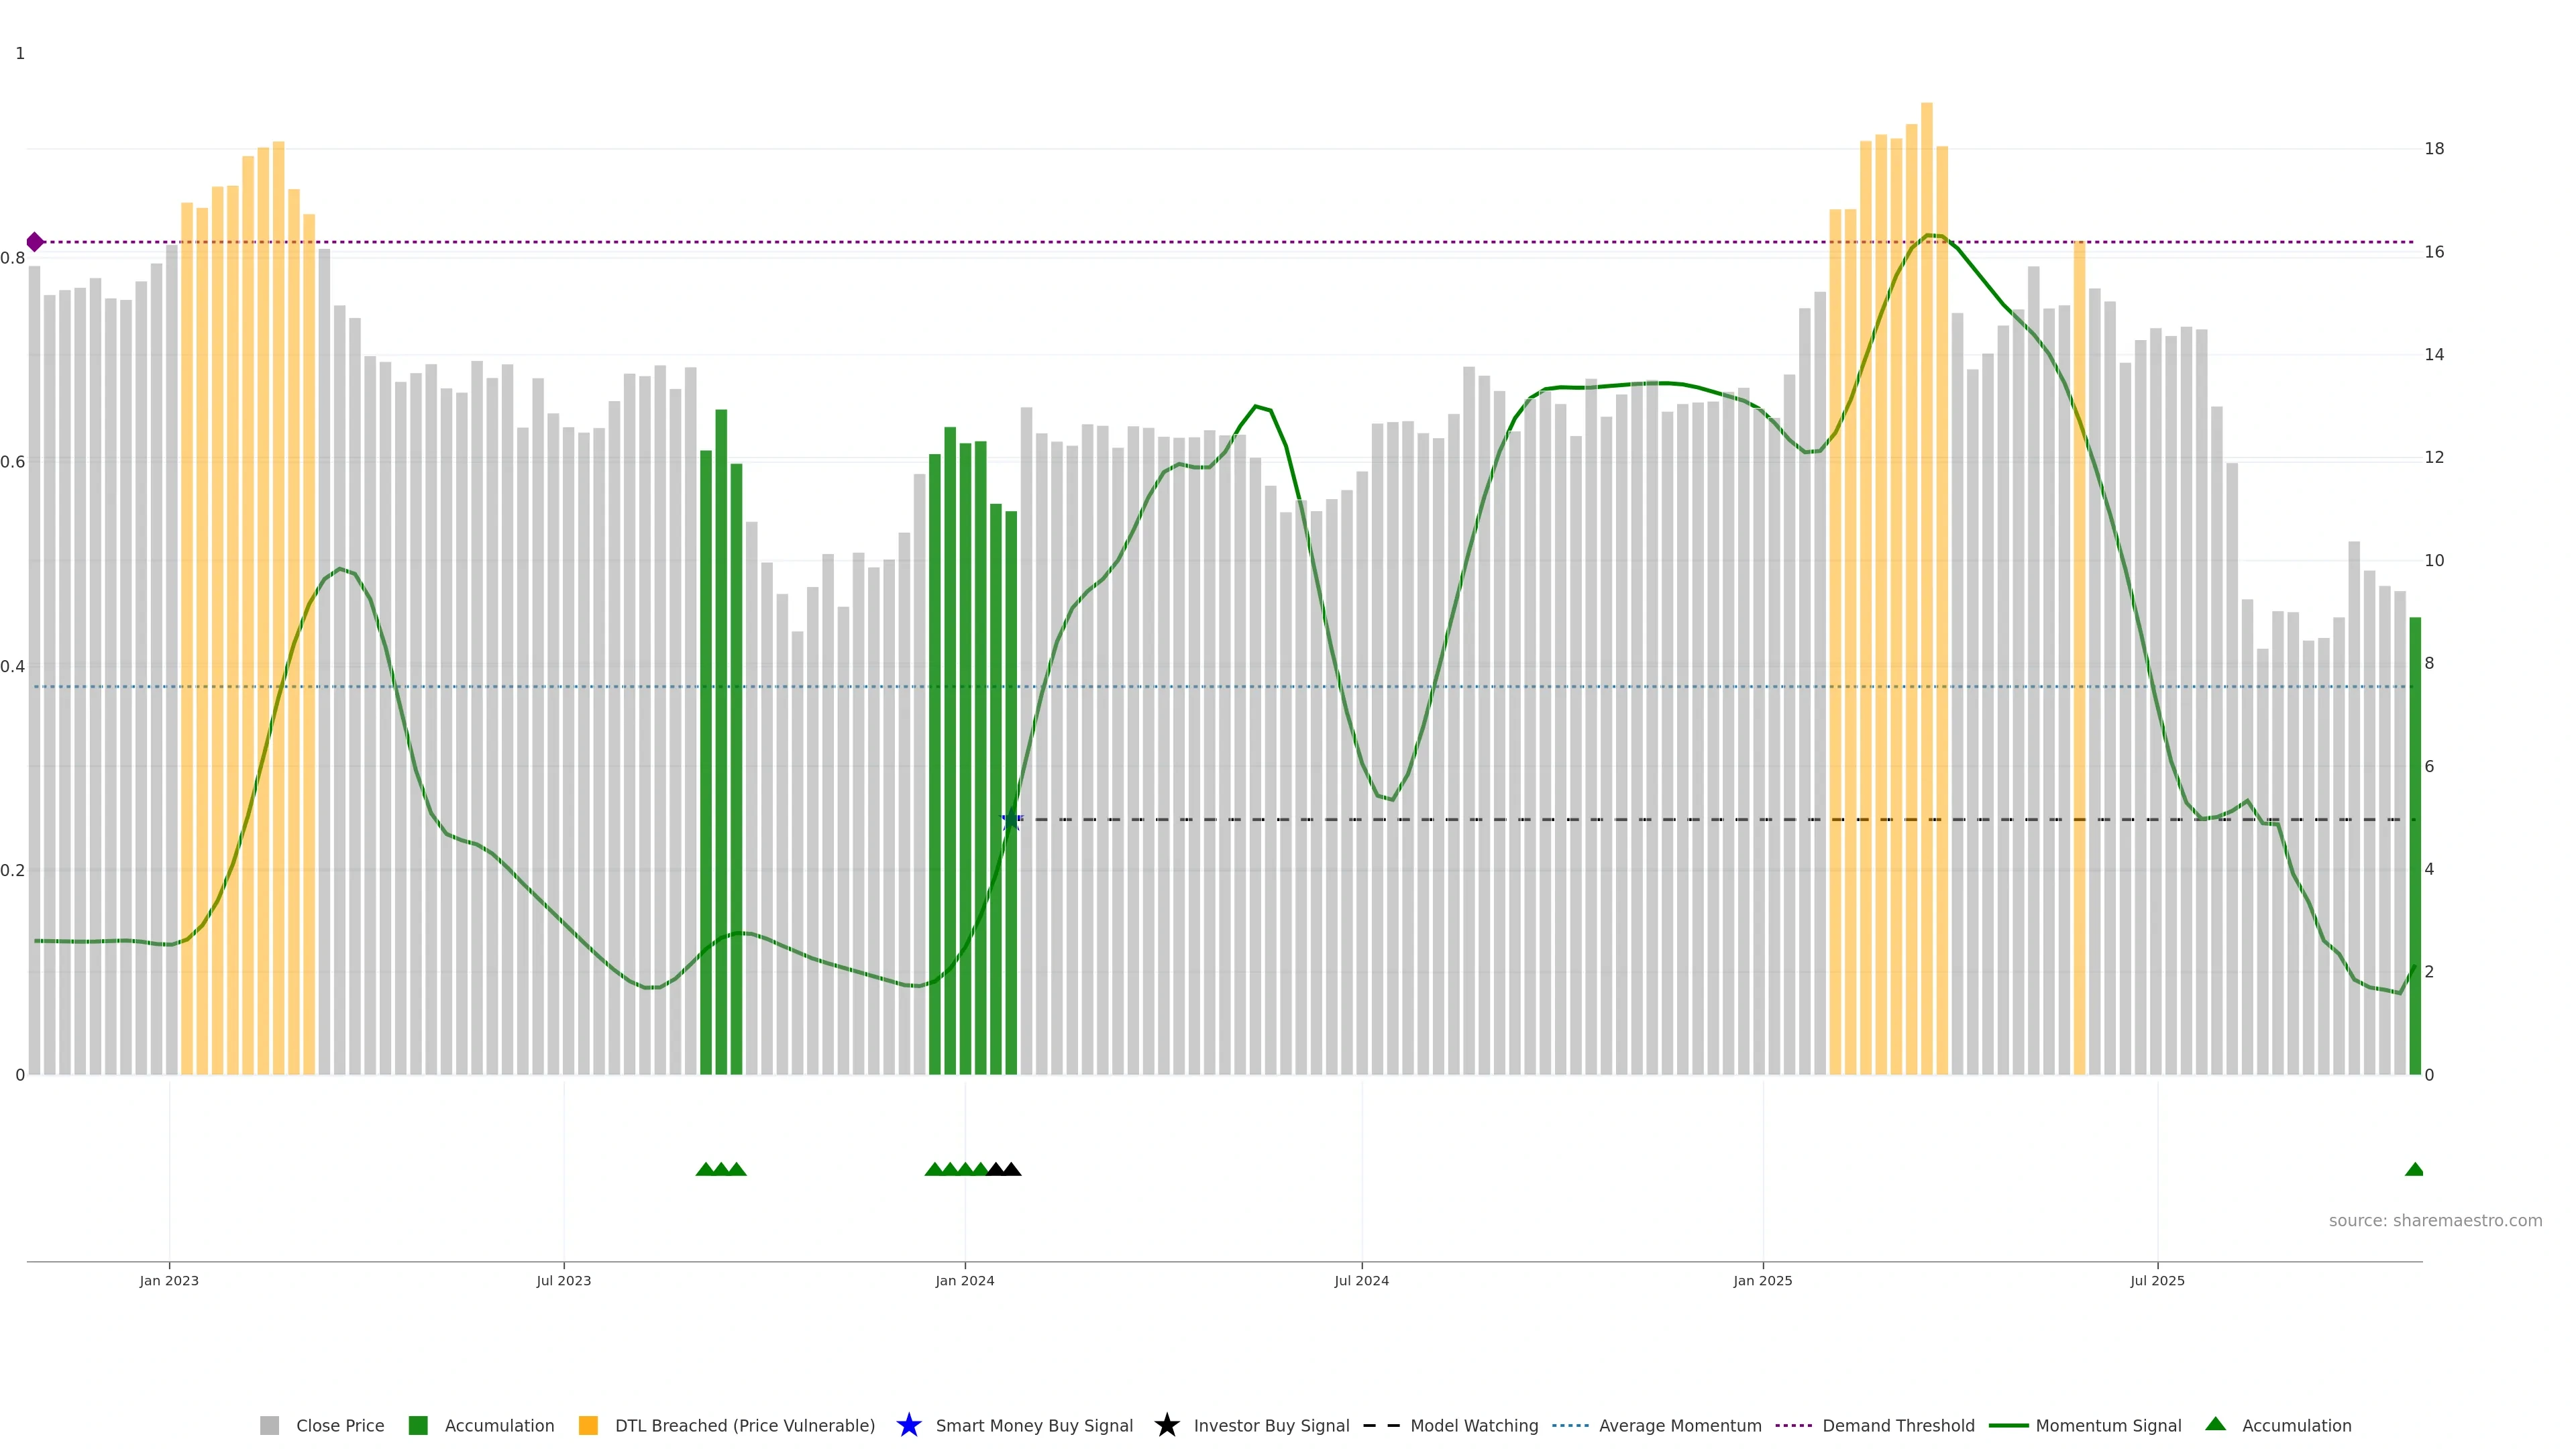
Task: Toggle the Average Momentum legend entry
Action: tap(1679, 1425)
